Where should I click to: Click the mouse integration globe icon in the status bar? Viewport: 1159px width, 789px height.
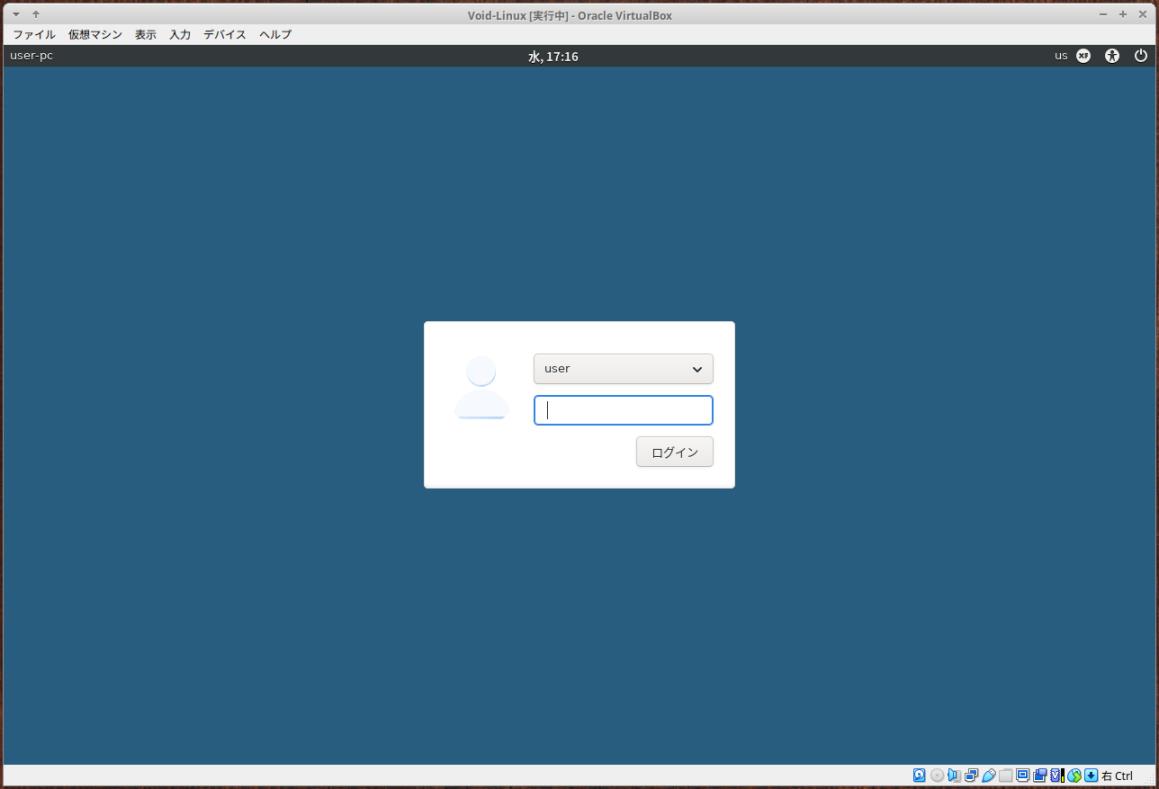pyautogui.click(x=1074, y=775)
